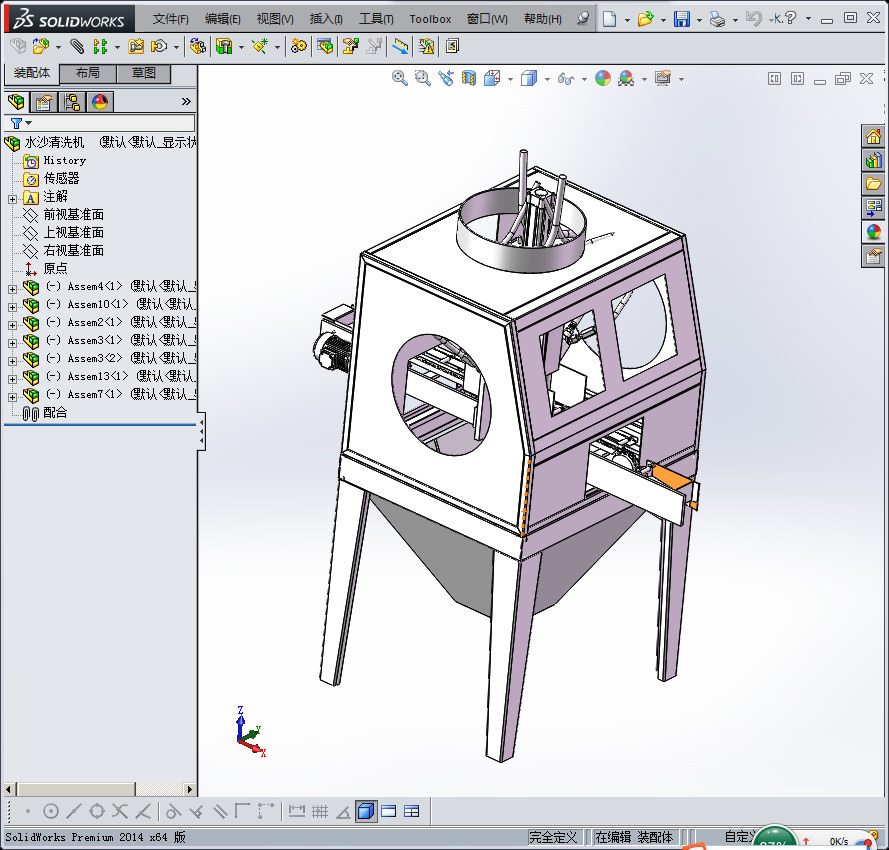Open the New document dropdown arrow

[627, 20]
